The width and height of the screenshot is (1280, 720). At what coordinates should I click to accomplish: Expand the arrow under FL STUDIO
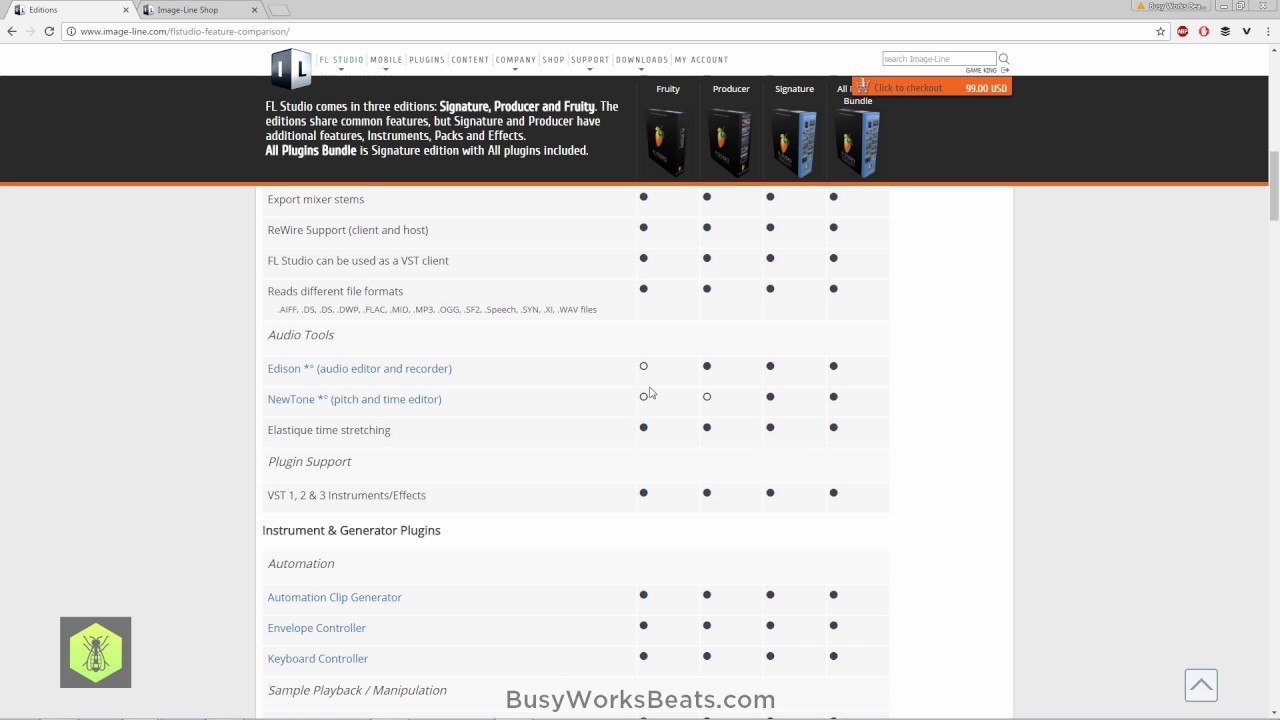pos(341,70)
